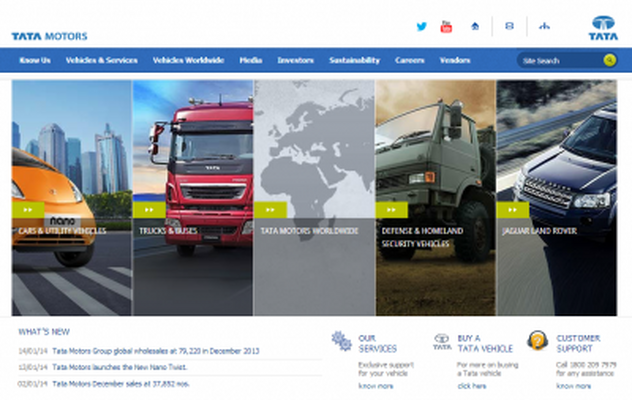Image resolution: width=632 pixels, height=400 pixels.
Task: Open news about New Nano Twist launch
Action: pos(120,367)
